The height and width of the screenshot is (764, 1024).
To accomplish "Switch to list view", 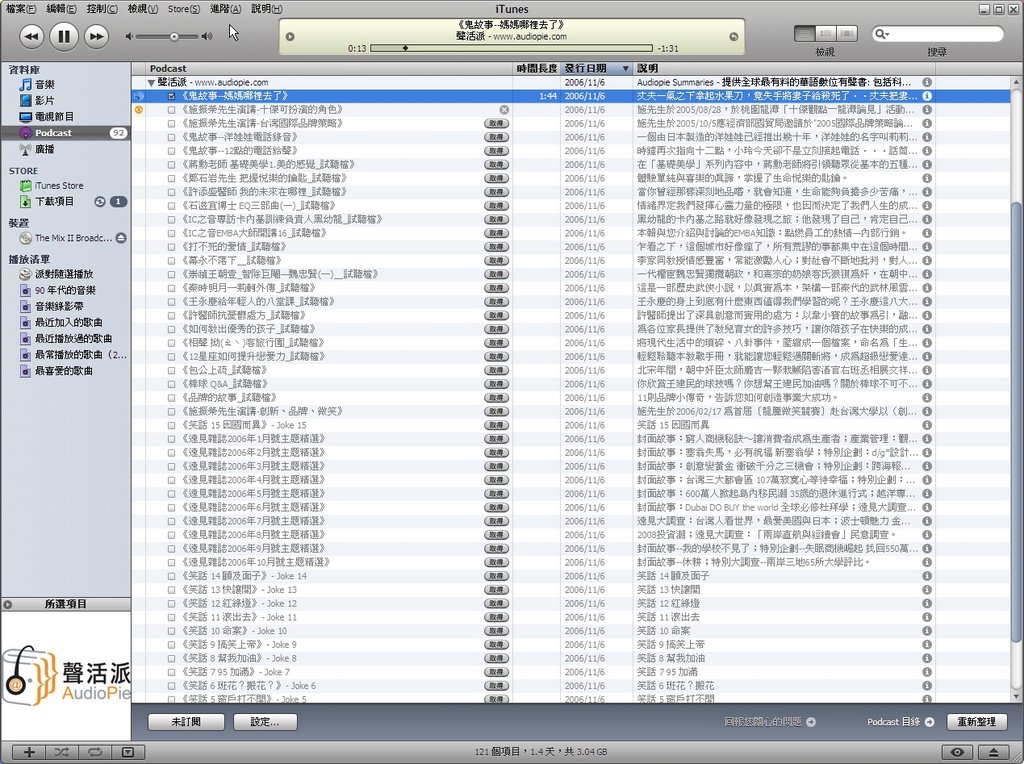I will point(805,33).
